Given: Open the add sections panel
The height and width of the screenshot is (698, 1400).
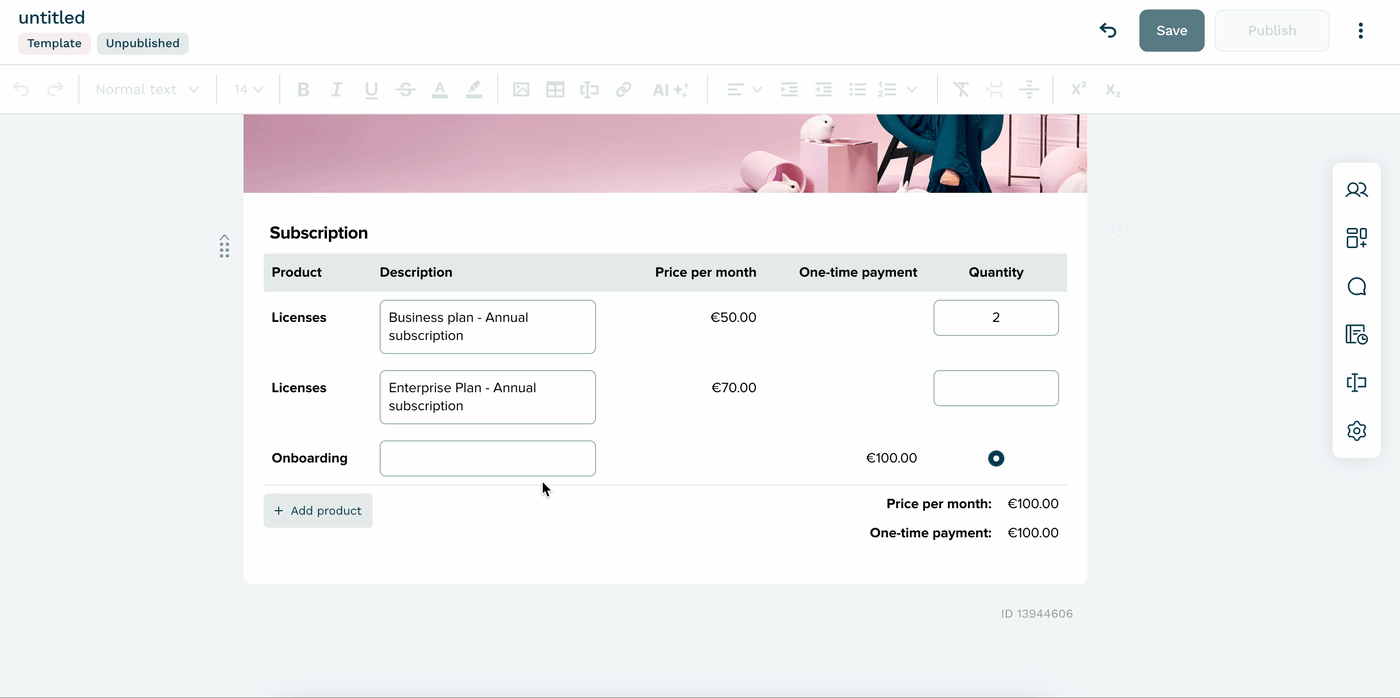Looking at the screenshot, I should pyautogui.click(x=1356, y=238).
